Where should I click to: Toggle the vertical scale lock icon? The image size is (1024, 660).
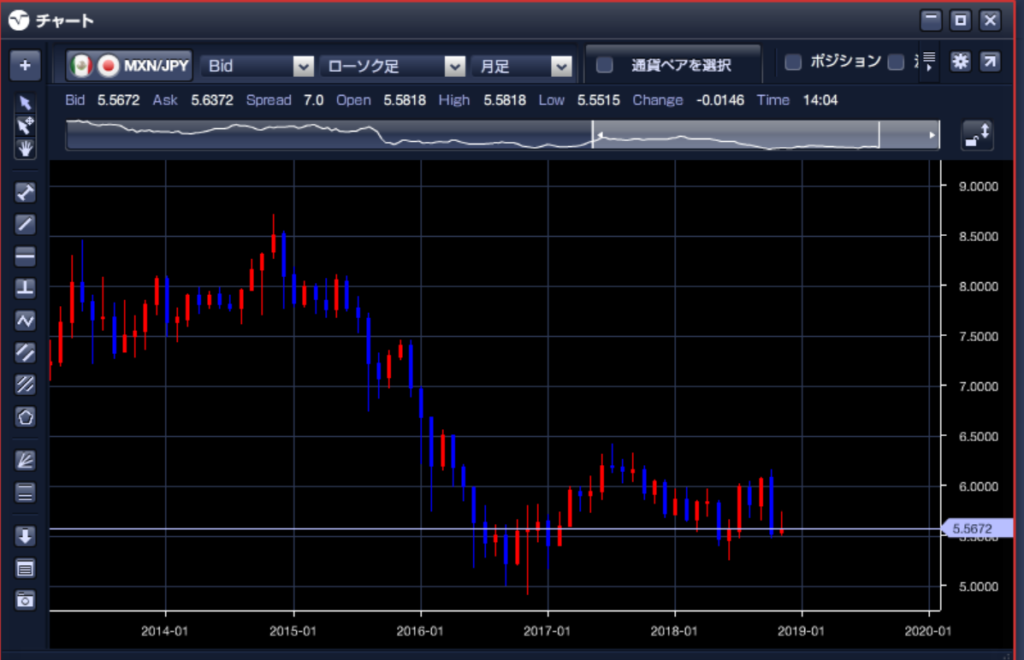pyautogui.click(x=978, y=135)
